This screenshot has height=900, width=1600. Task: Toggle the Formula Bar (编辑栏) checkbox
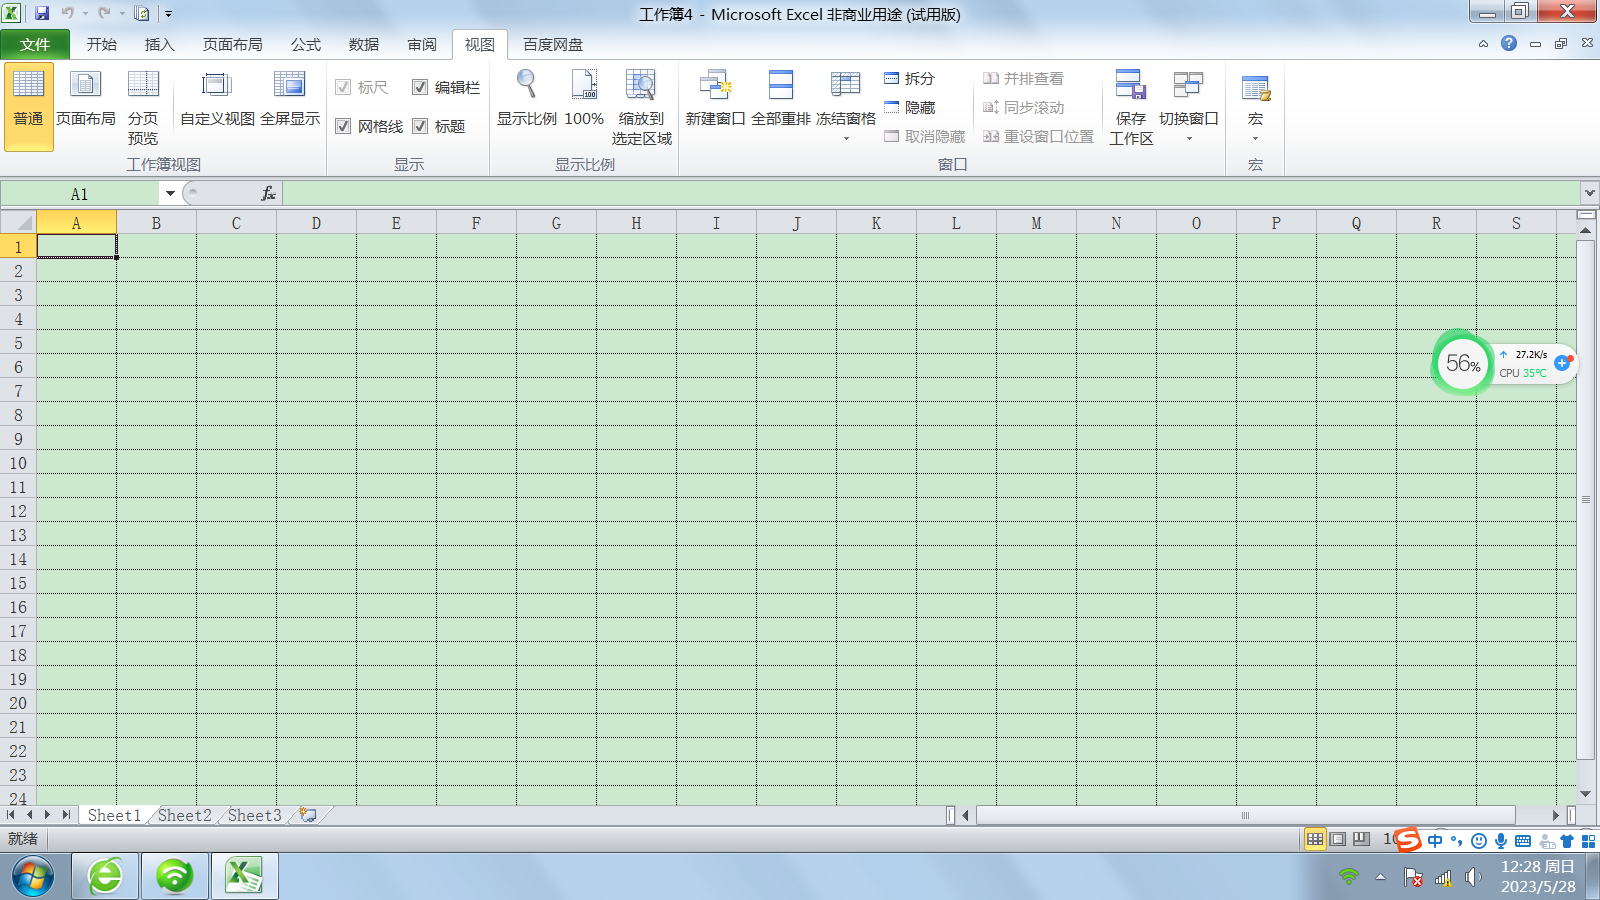pyautogui.click(x=420, y=87)
